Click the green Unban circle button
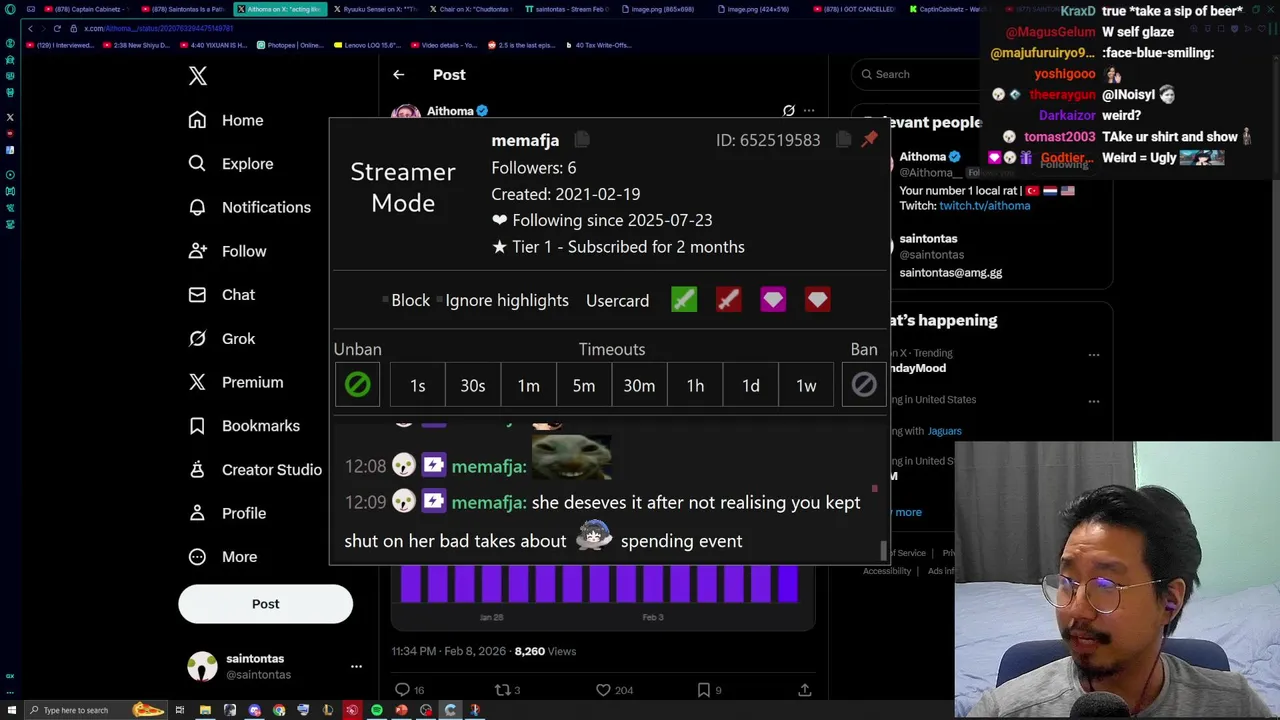Viewport: 1280px width, 720px height. tap(357, 385)
